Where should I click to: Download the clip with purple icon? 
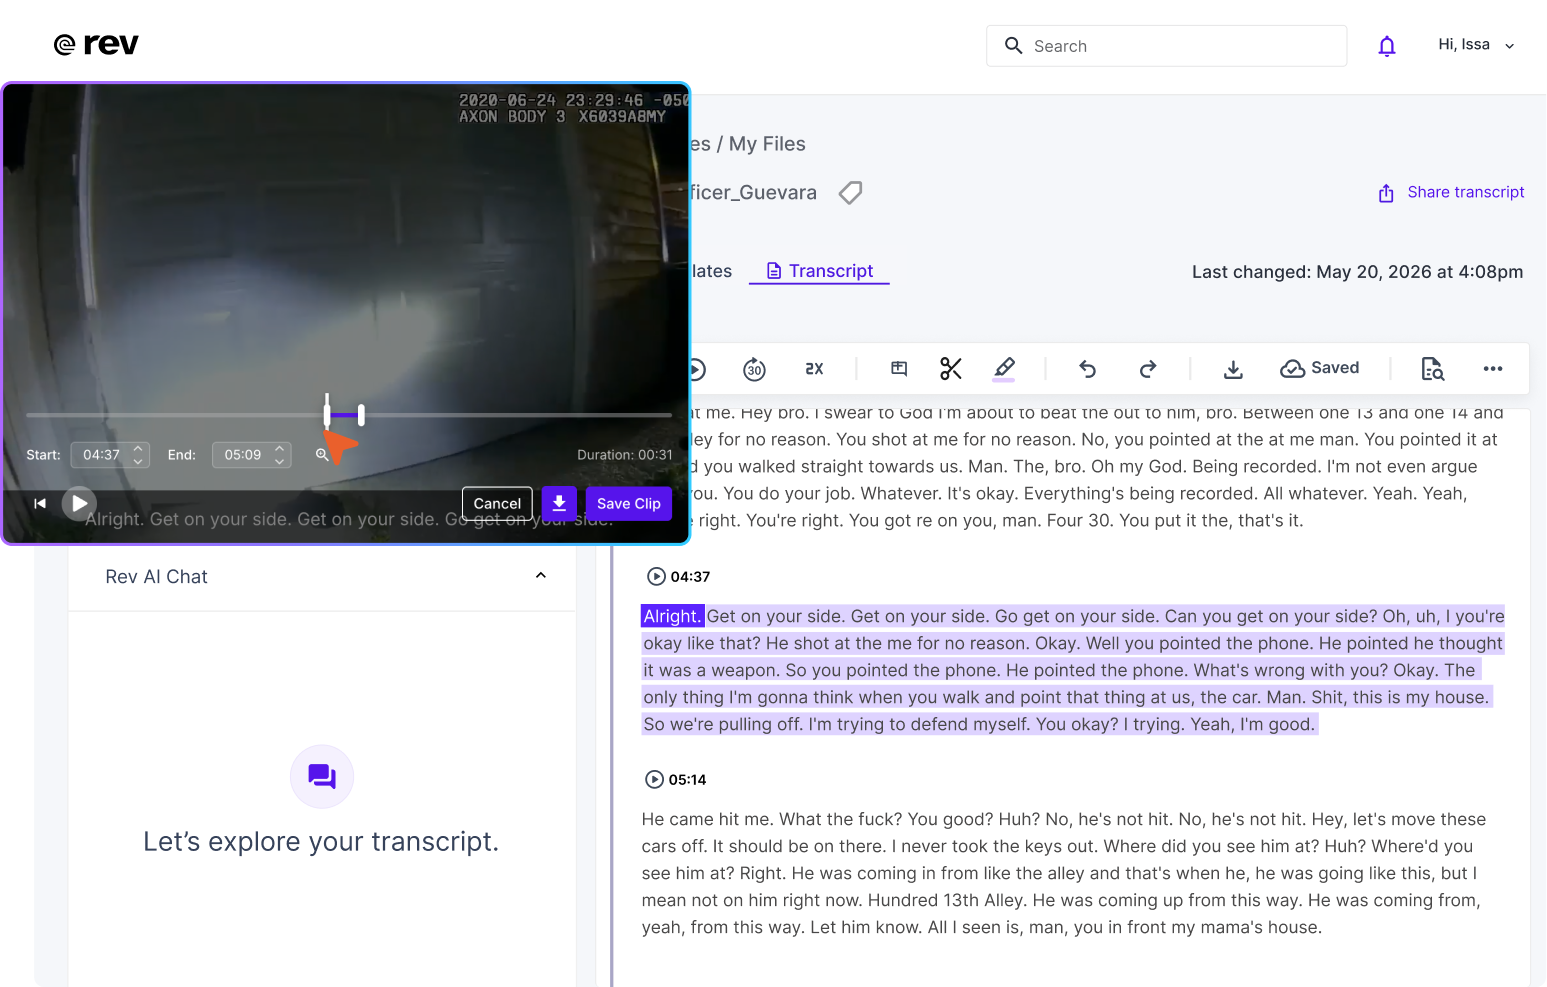pos(559,503)
